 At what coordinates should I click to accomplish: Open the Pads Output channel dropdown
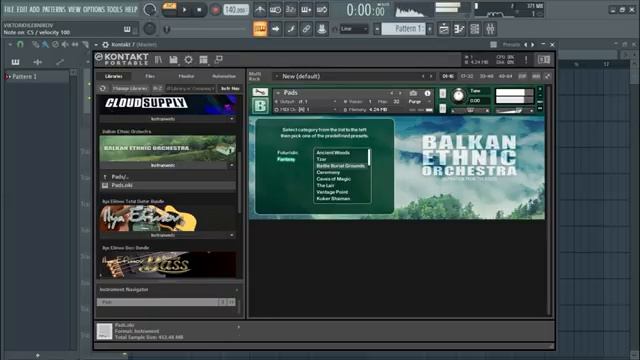click(306, 102)
